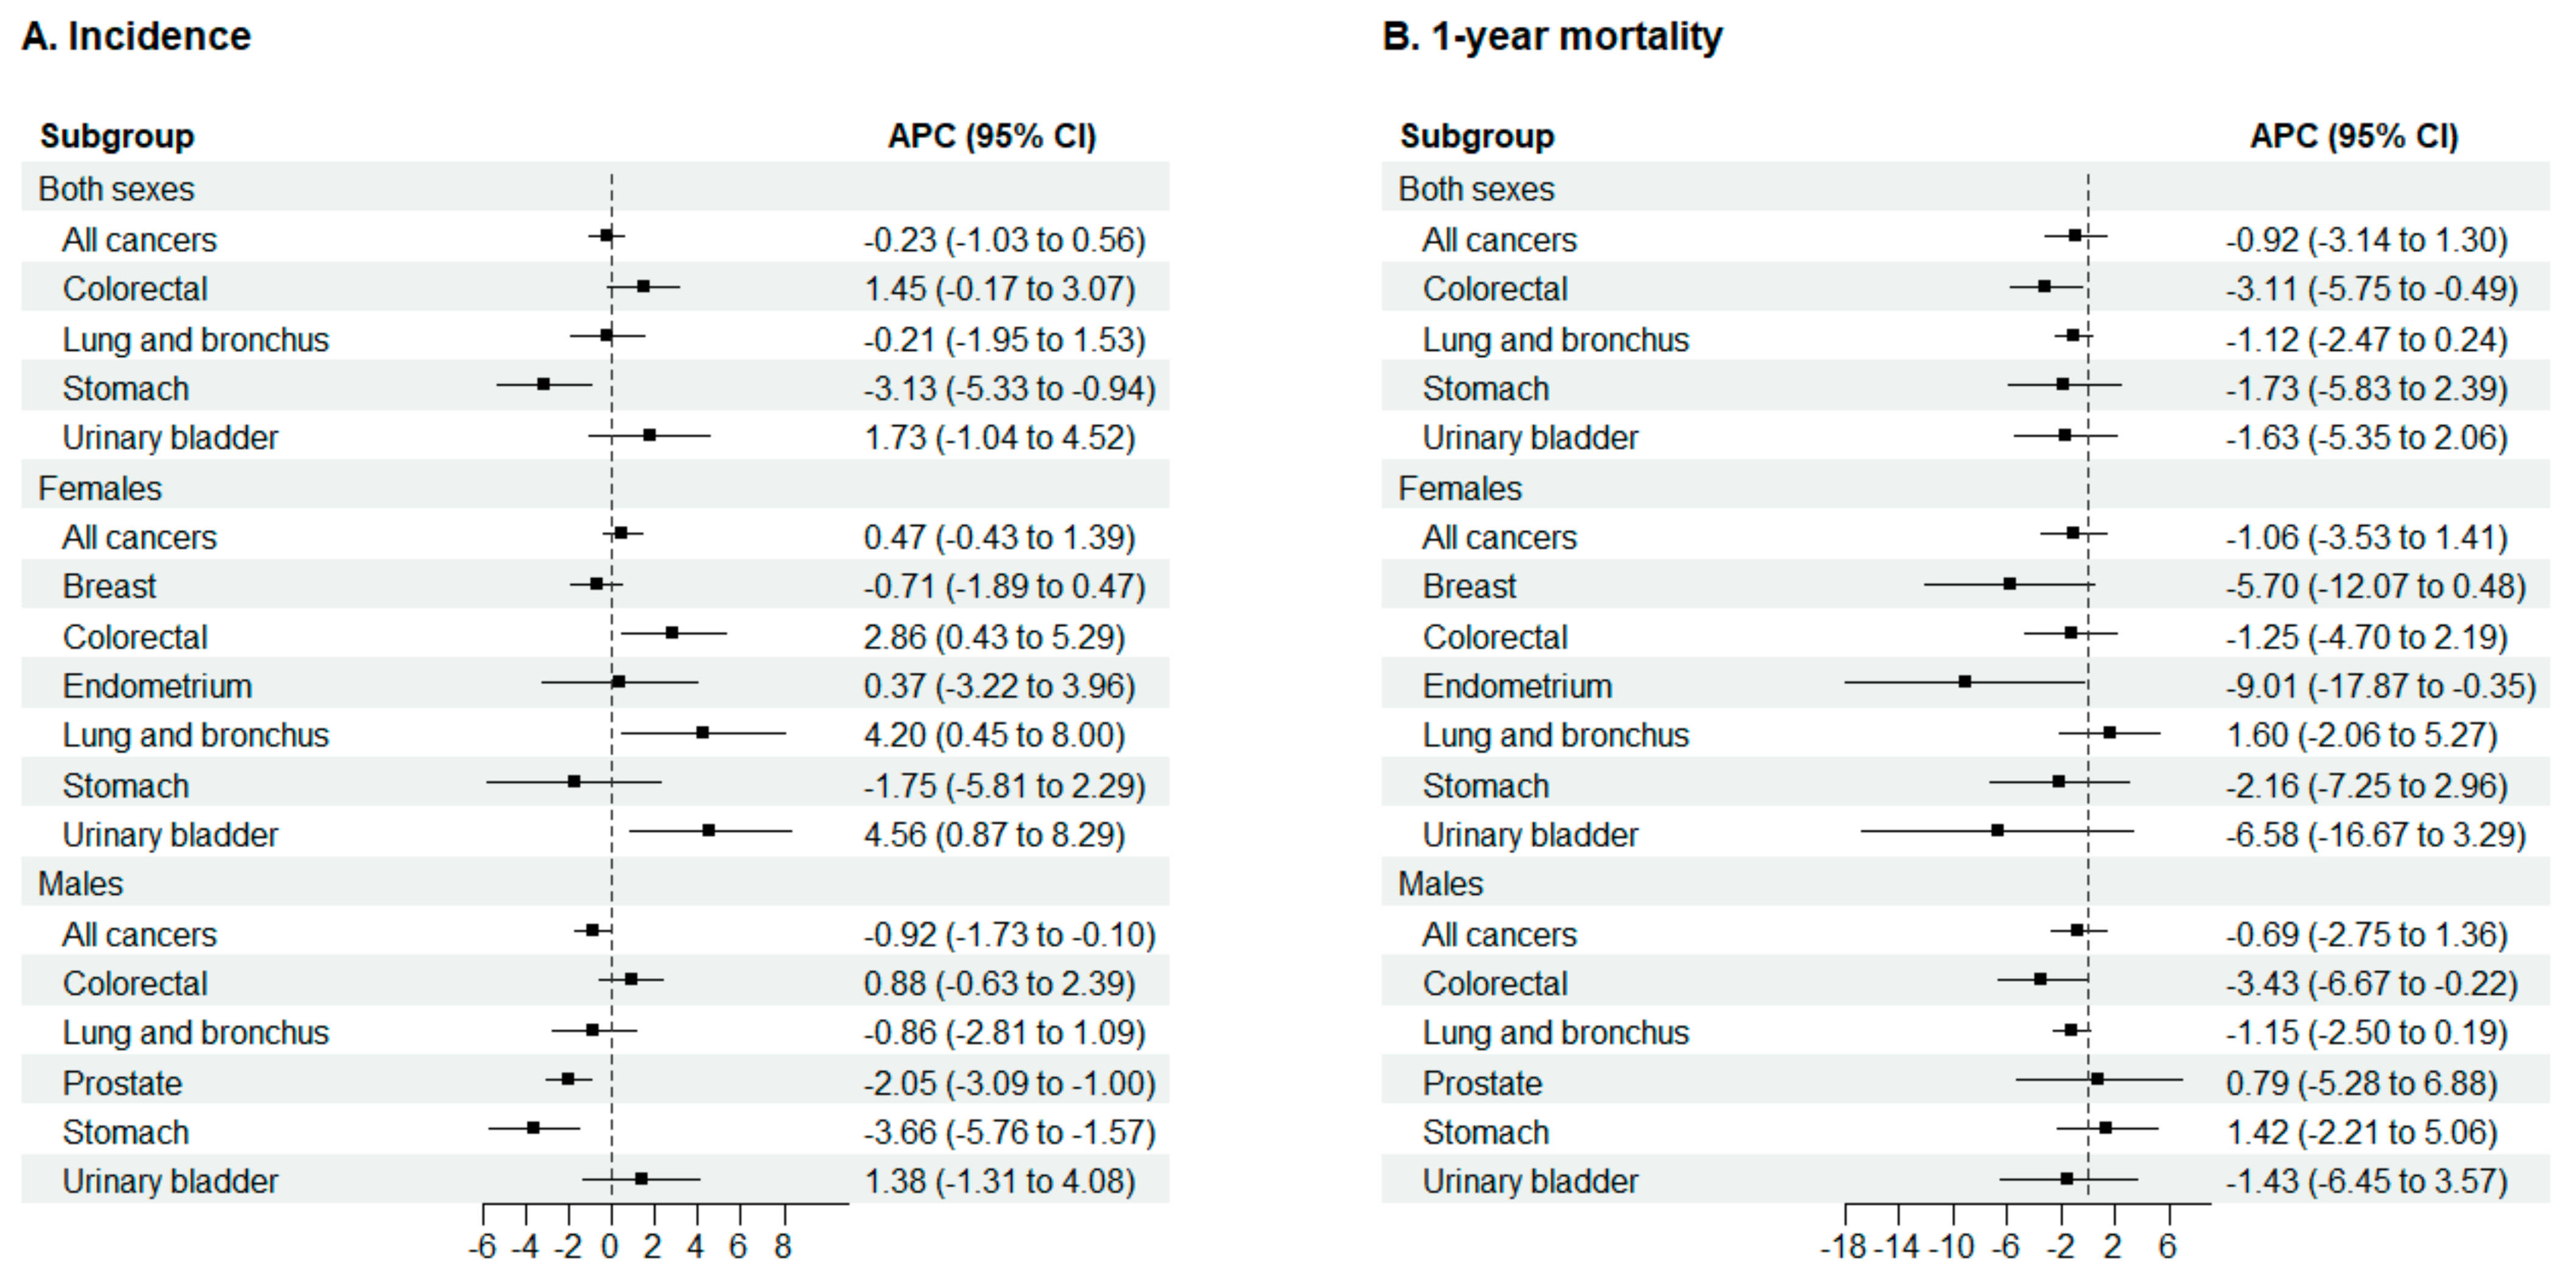
Task: Select the 'Females' group heading in the Incidence panel
Action: (x=100, y=488)
